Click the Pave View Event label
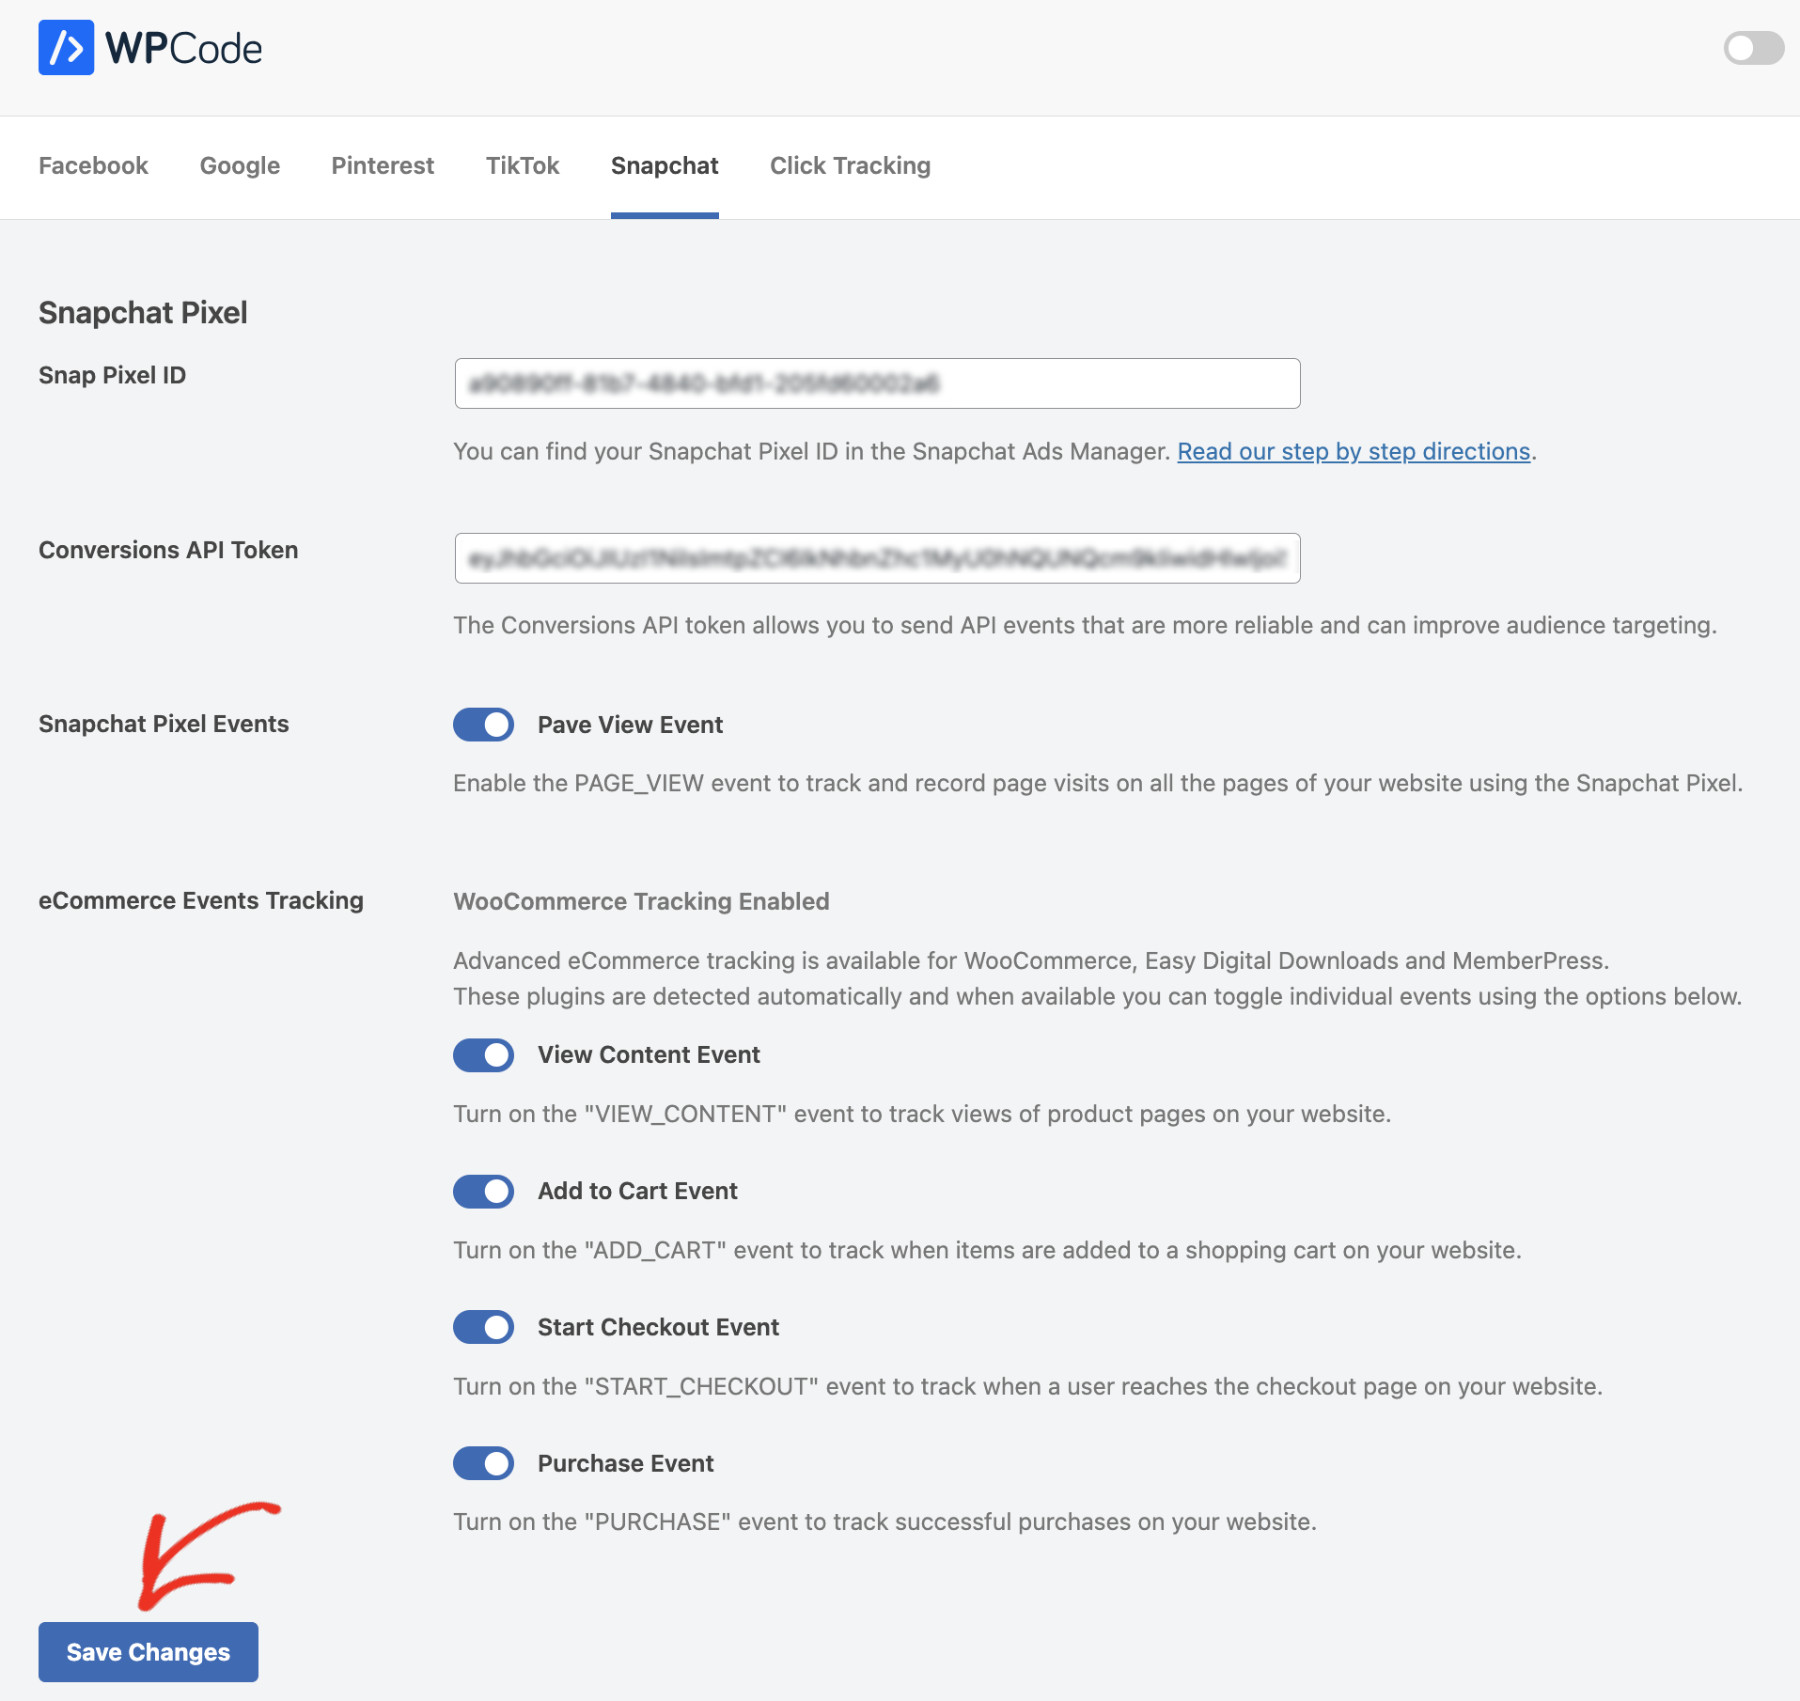 (630, 725)
